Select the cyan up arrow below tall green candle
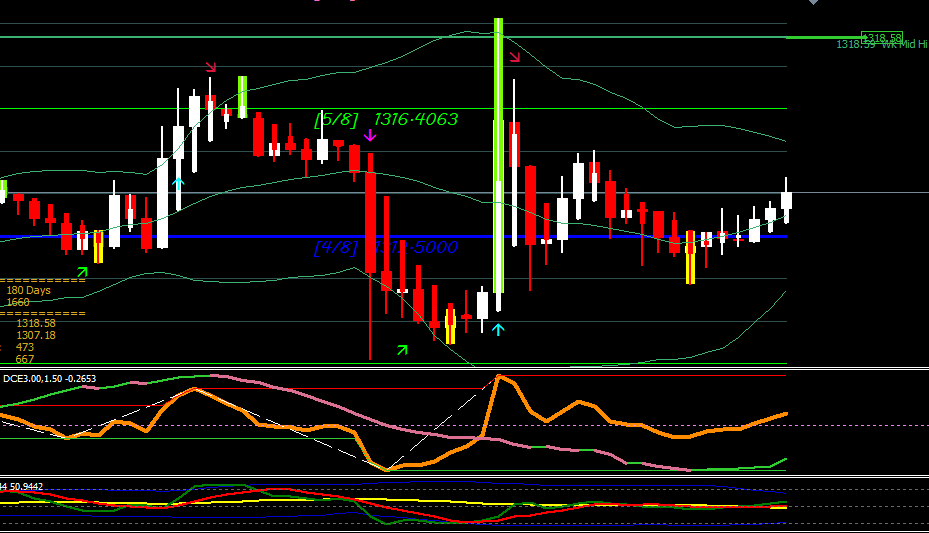Image resolution: width=929 pixels, height=533 pixels. pyautogui.click(x=498, y=329)
